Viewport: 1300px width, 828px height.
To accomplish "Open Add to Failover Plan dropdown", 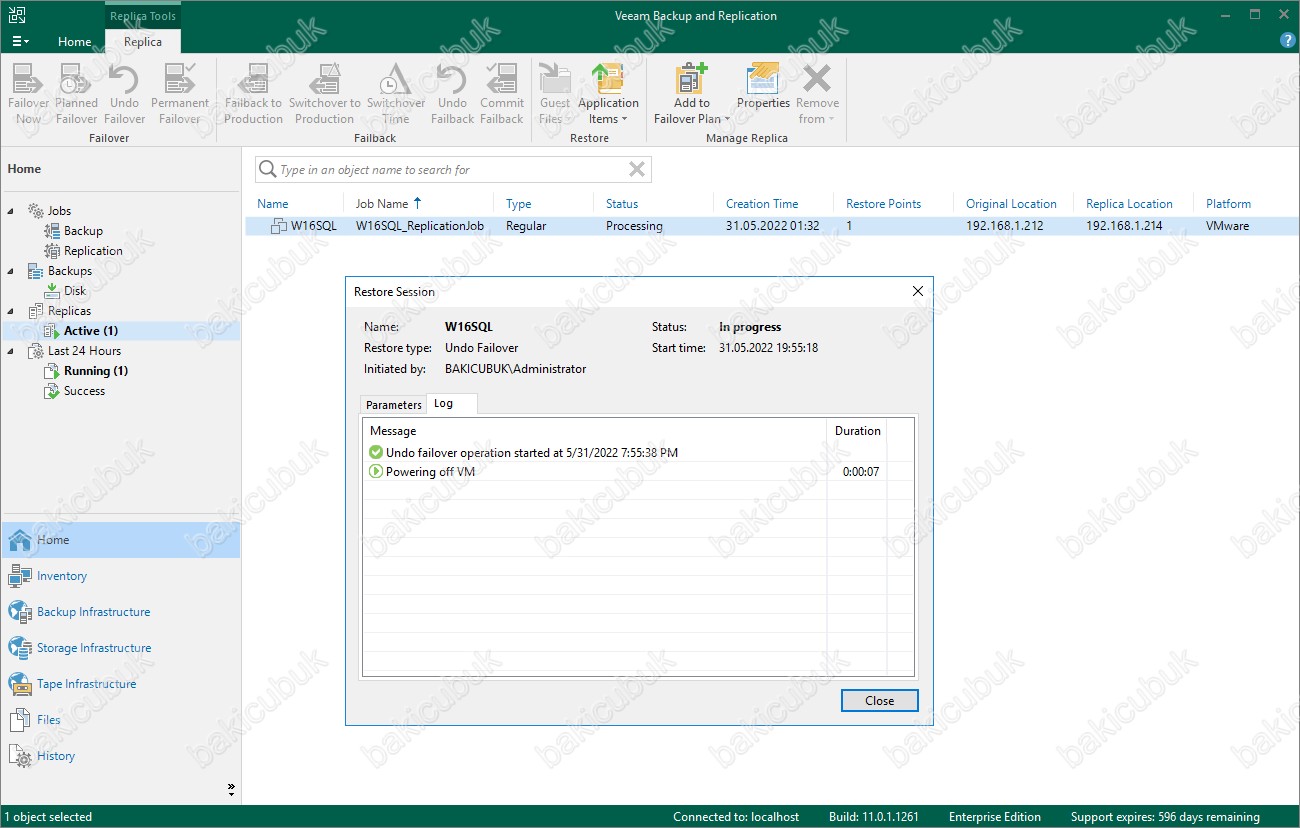I will 691,94.
